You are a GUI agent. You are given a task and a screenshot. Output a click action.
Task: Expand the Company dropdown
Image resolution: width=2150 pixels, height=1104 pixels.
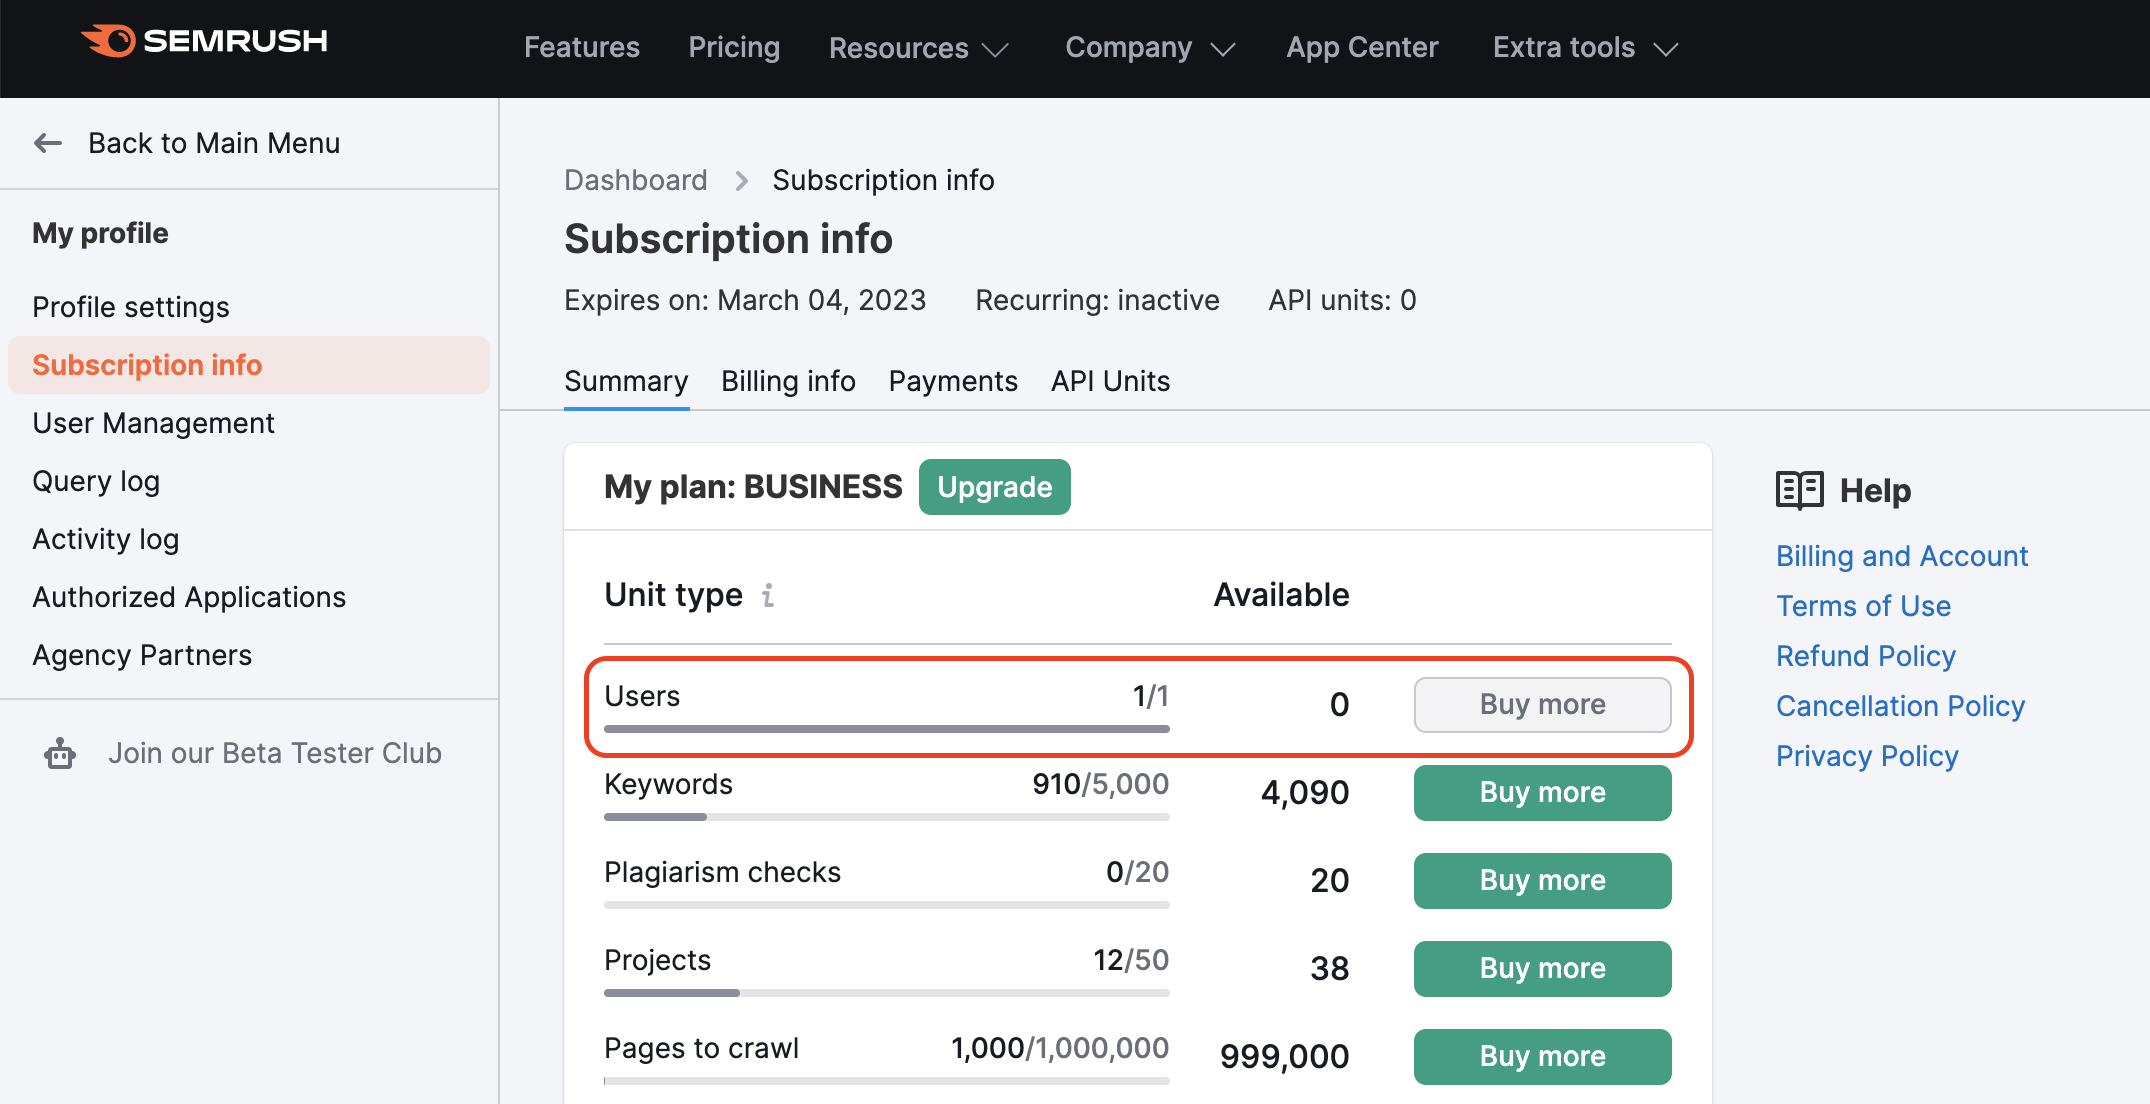point(1150,48)
